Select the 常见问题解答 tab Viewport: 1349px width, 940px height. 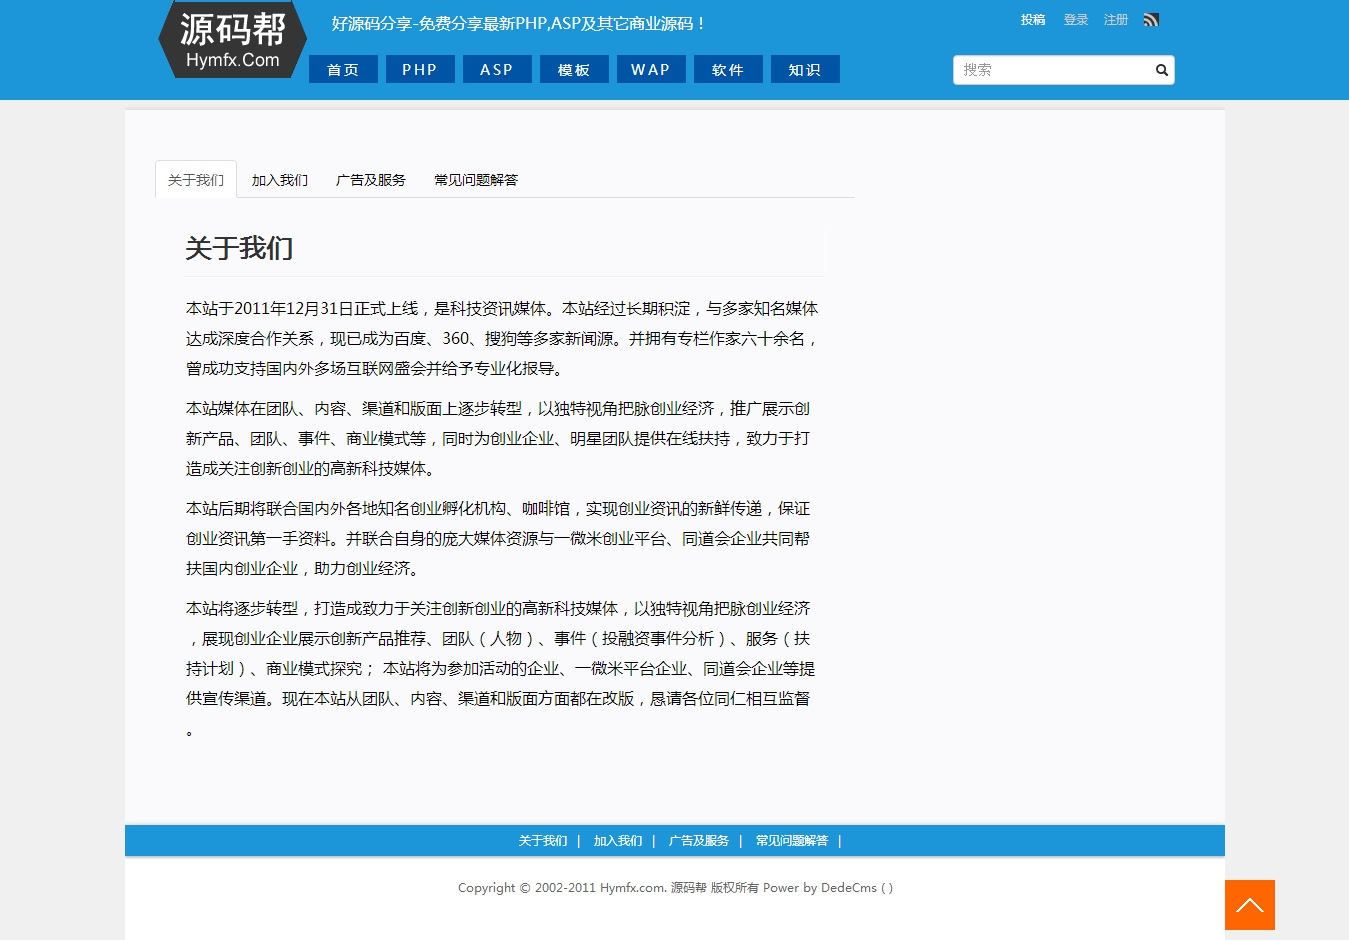pyautogui.click(x=476, y=180)
